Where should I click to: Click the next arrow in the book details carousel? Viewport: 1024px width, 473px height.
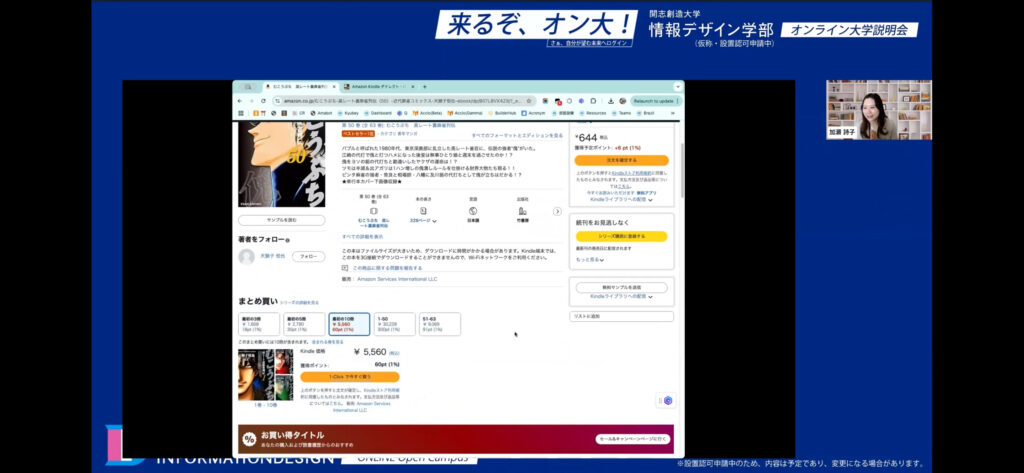(x=557, y=211)
